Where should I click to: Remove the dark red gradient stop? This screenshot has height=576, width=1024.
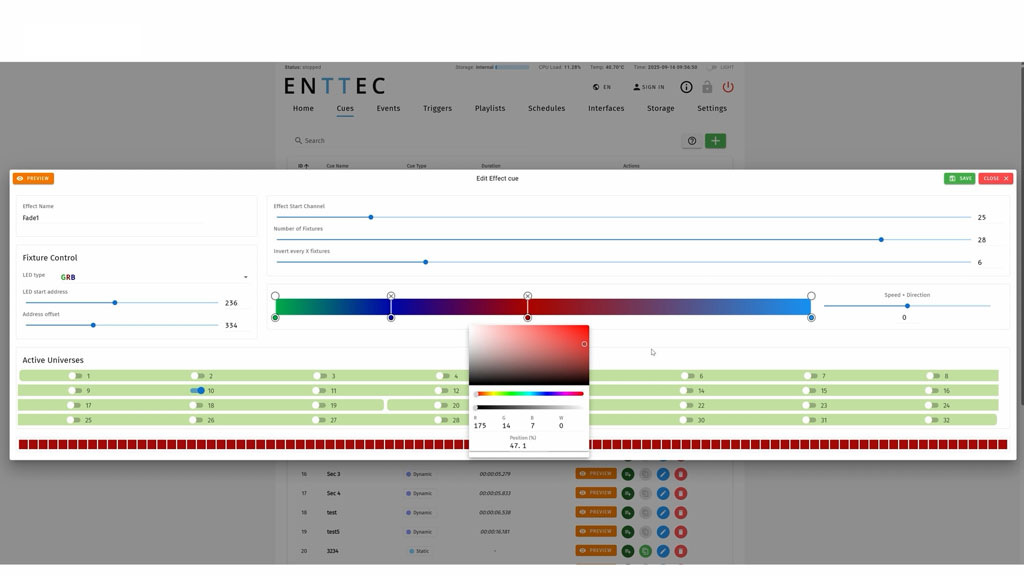[x=527, y=296]
